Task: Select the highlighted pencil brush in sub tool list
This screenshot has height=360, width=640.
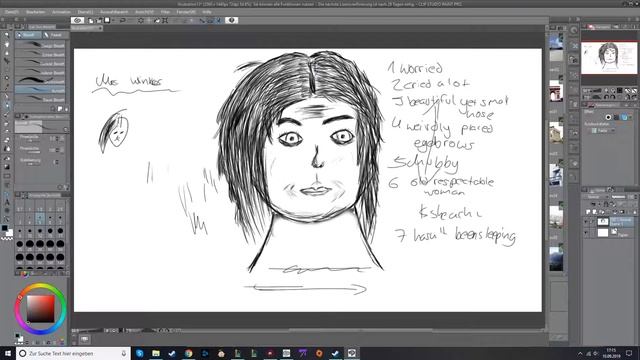Action: click(x=40, y=90)
